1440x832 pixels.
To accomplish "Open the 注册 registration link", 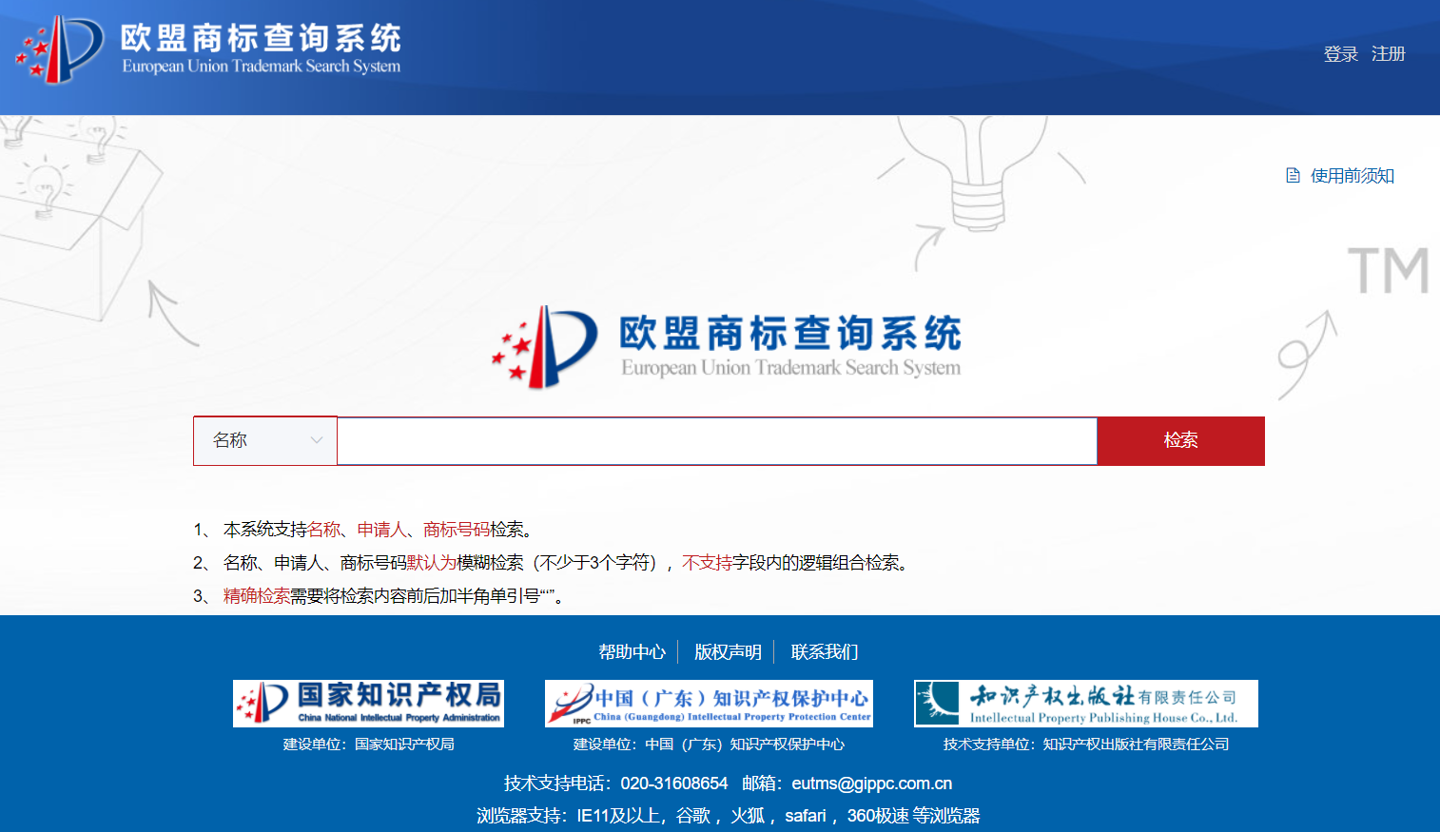I will (1388, 54).
